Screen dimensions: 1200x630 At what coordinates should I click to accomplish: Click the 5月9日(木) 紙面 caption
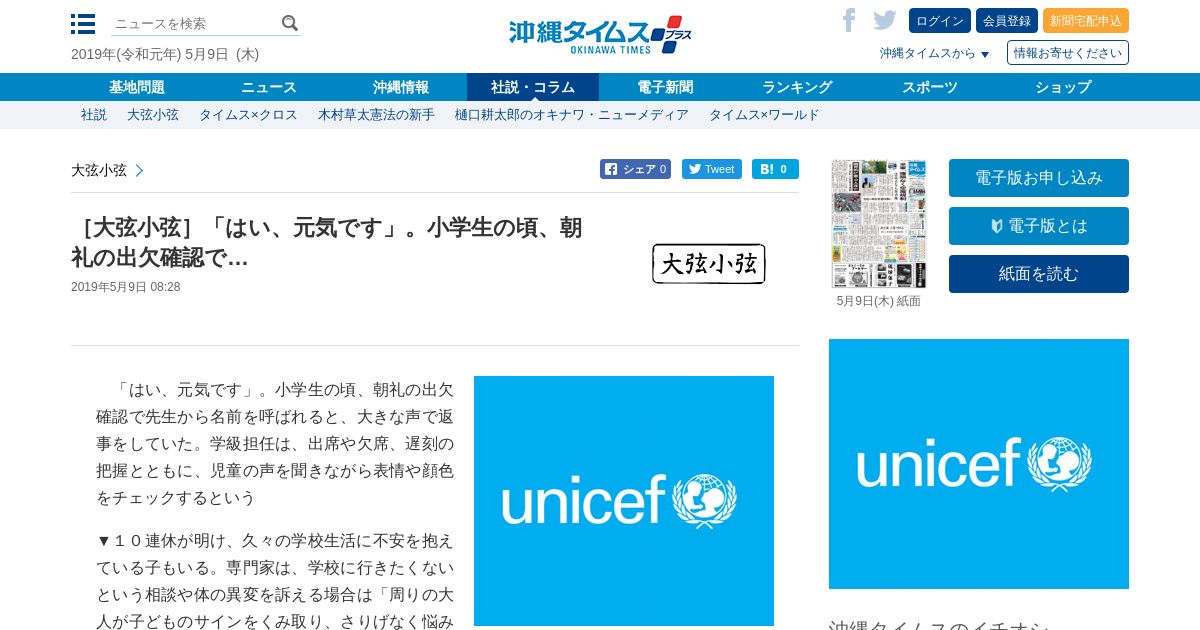pos(879,301)
